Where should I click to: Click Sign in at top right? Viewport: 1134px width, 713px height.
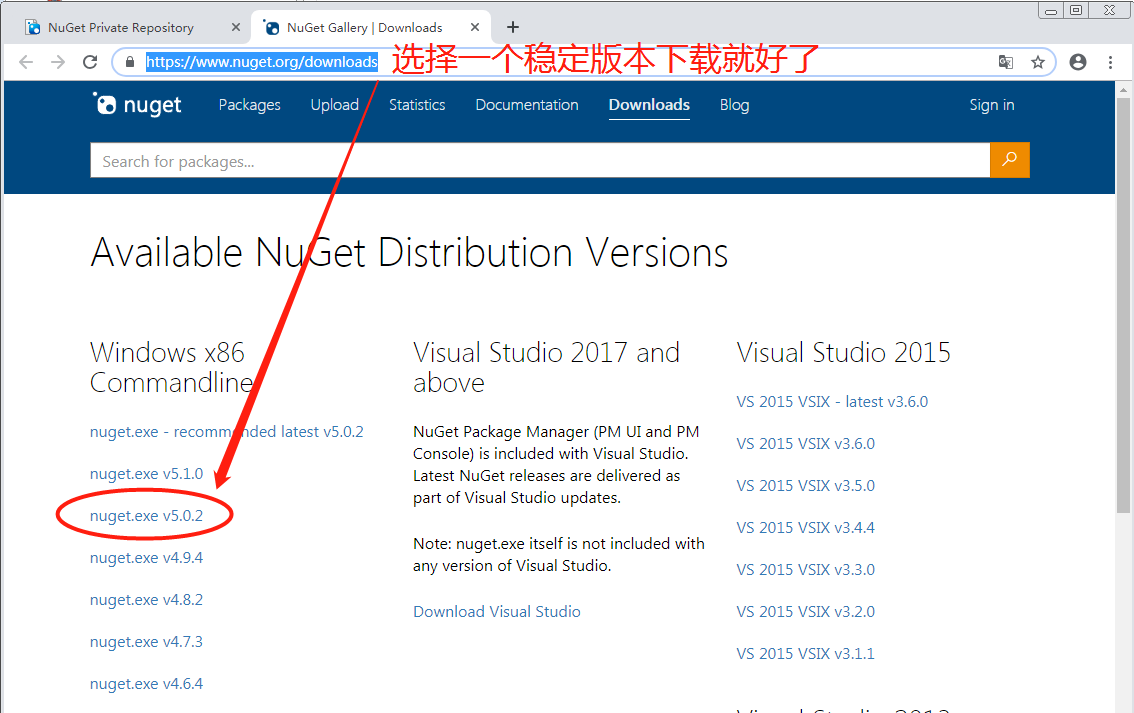point(992,105)
